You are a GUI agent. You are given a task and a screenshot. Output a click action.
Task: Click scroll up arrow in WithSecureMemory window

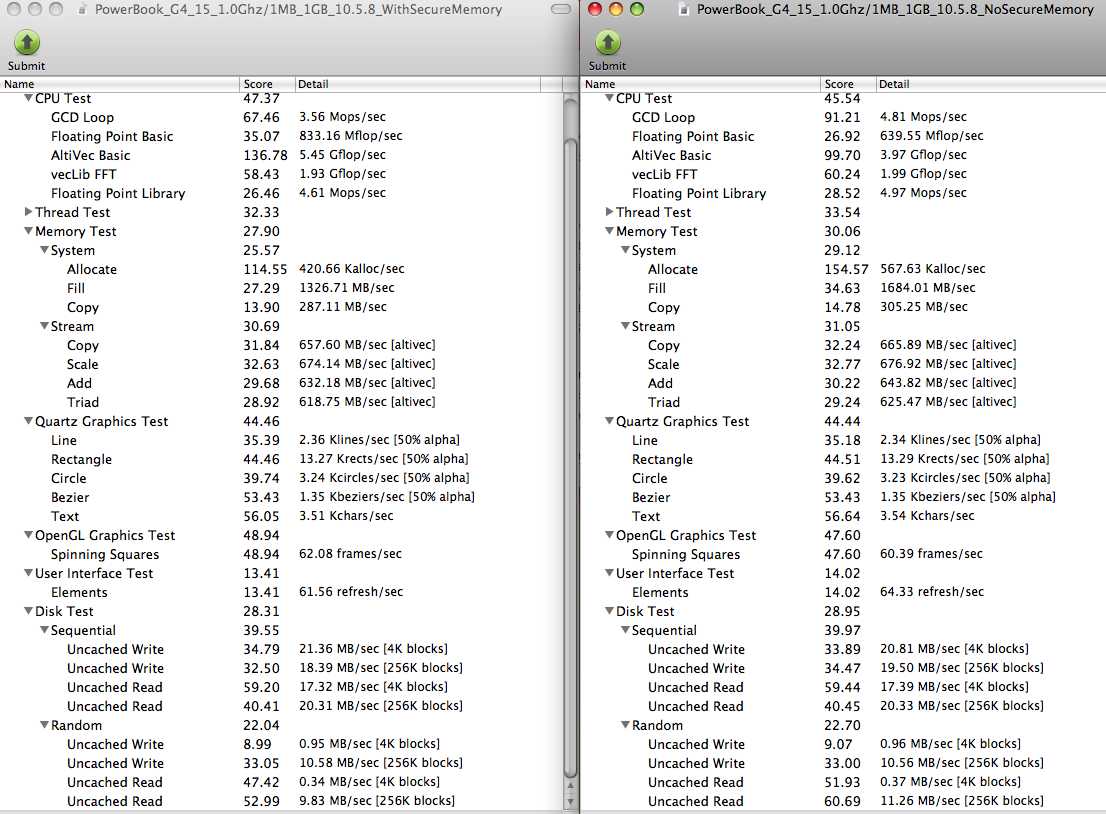pyautogui.click(x=571, y=786)
